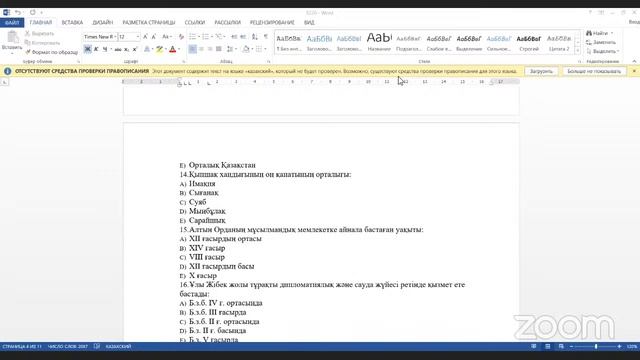Click the shading paint bucket icon
Image resolution: width=640 pixels, height=360 pixels.
pos(246,49)
